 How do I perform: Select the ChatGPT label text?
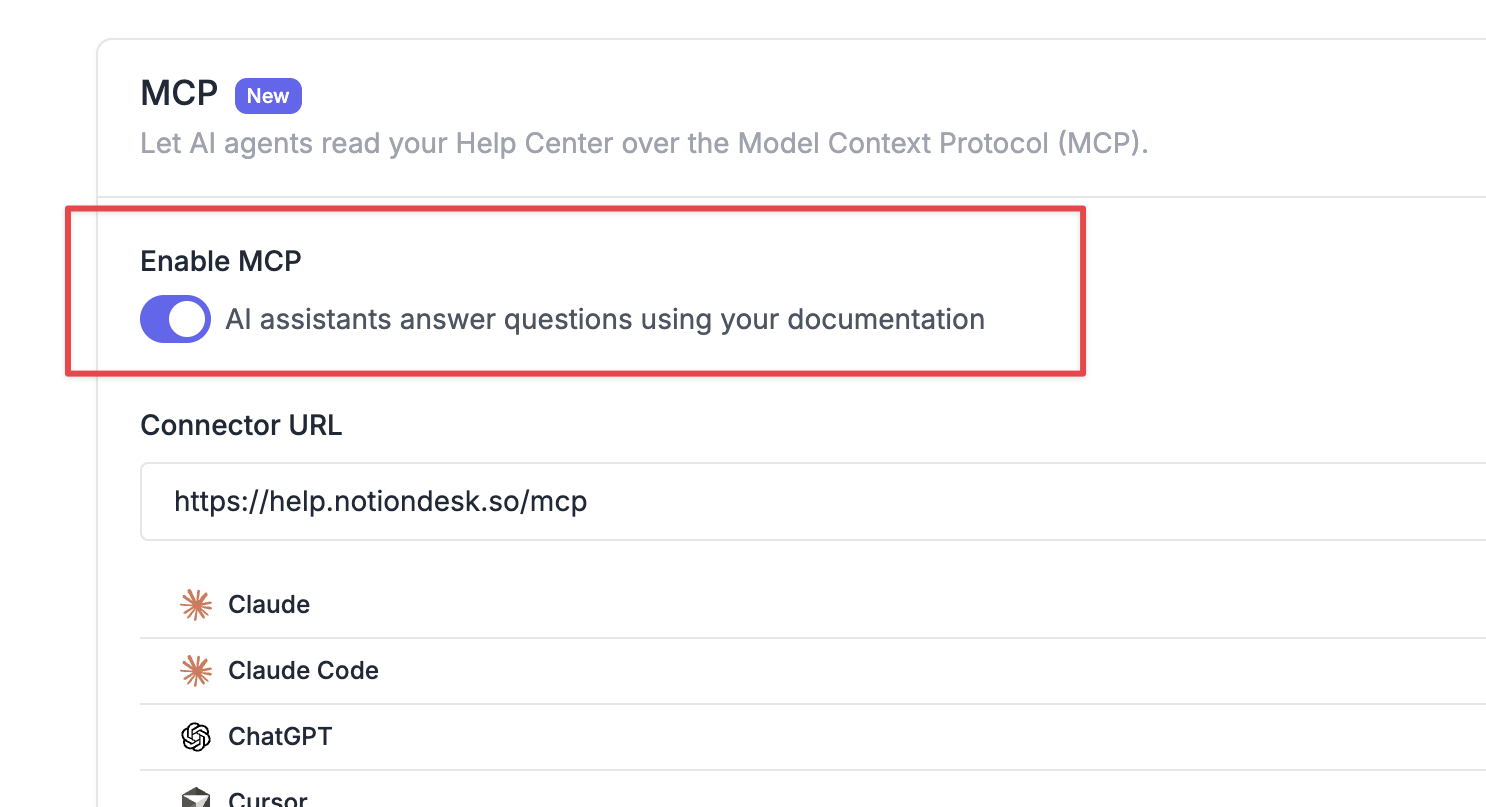click(x=280, y=737)
